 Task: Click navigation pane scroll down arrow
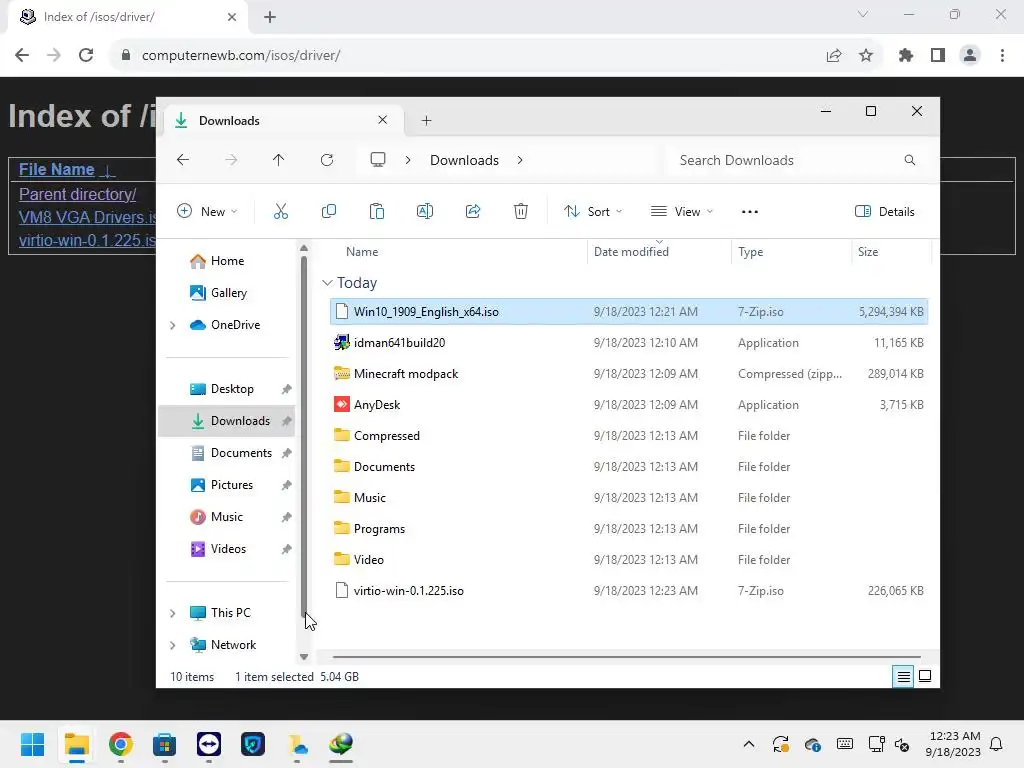click(304, 657)
